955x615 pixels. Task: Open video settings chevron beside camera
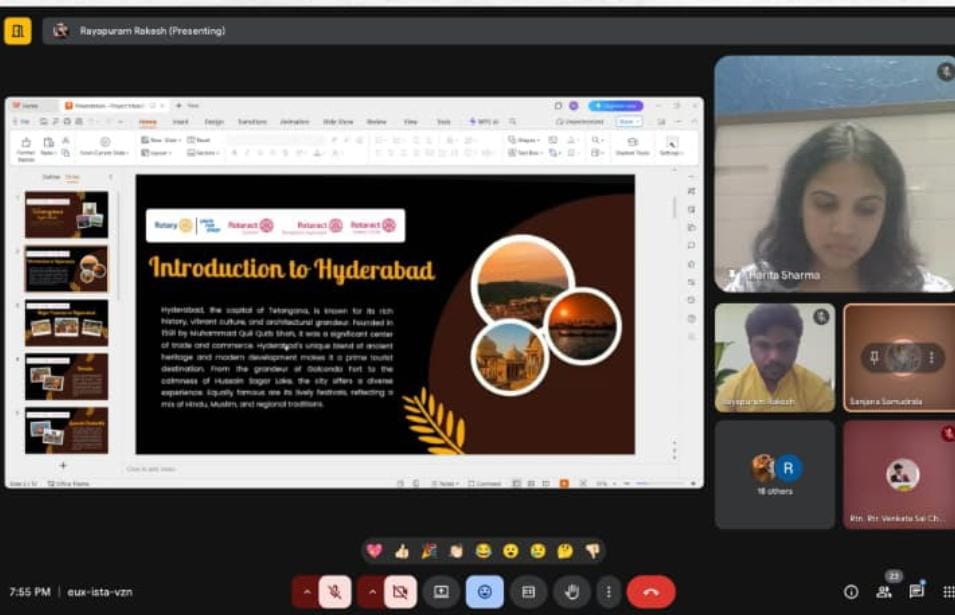(x=371, y=592)
